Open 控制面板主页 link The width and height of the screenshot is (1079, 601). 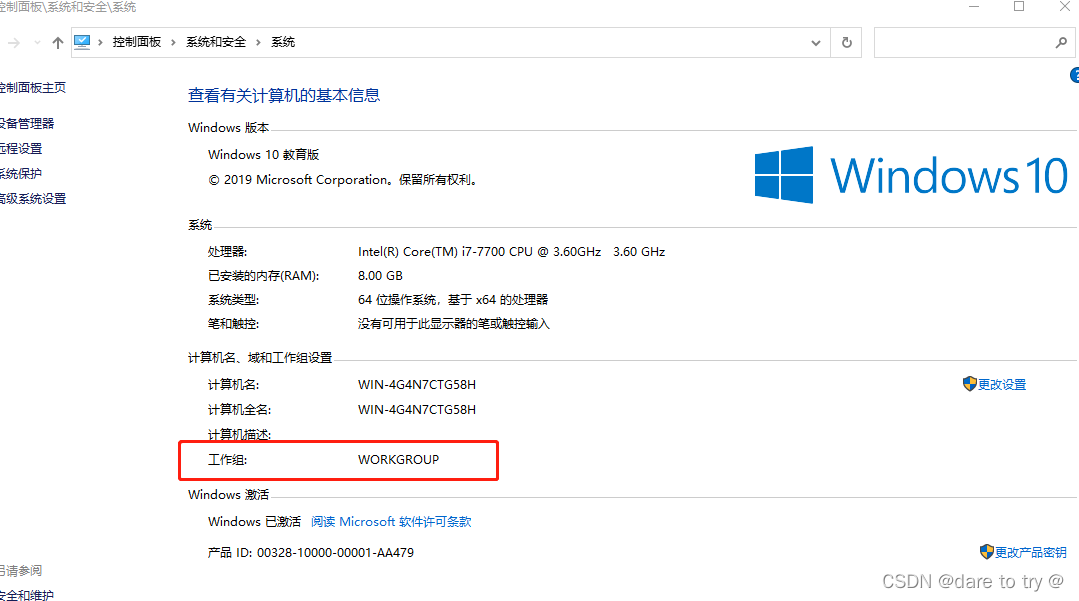(32, 87)
